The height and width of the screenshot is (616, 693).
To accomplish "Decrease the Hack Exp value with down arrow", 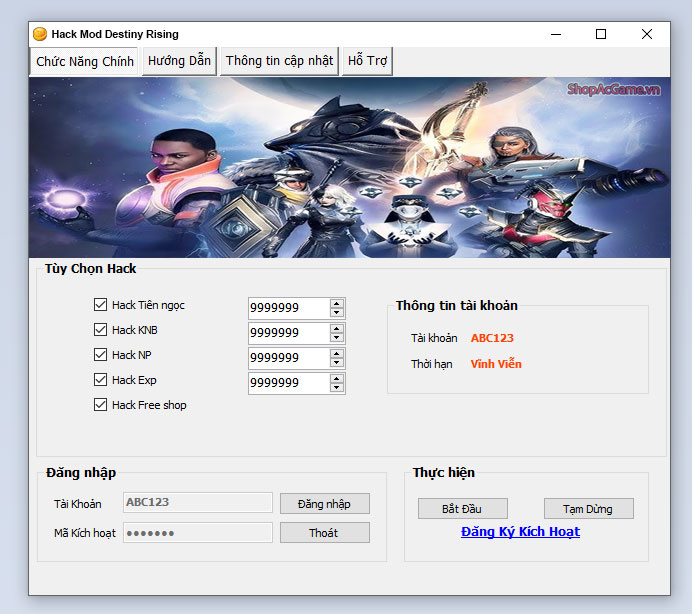I will coord(337,388).
